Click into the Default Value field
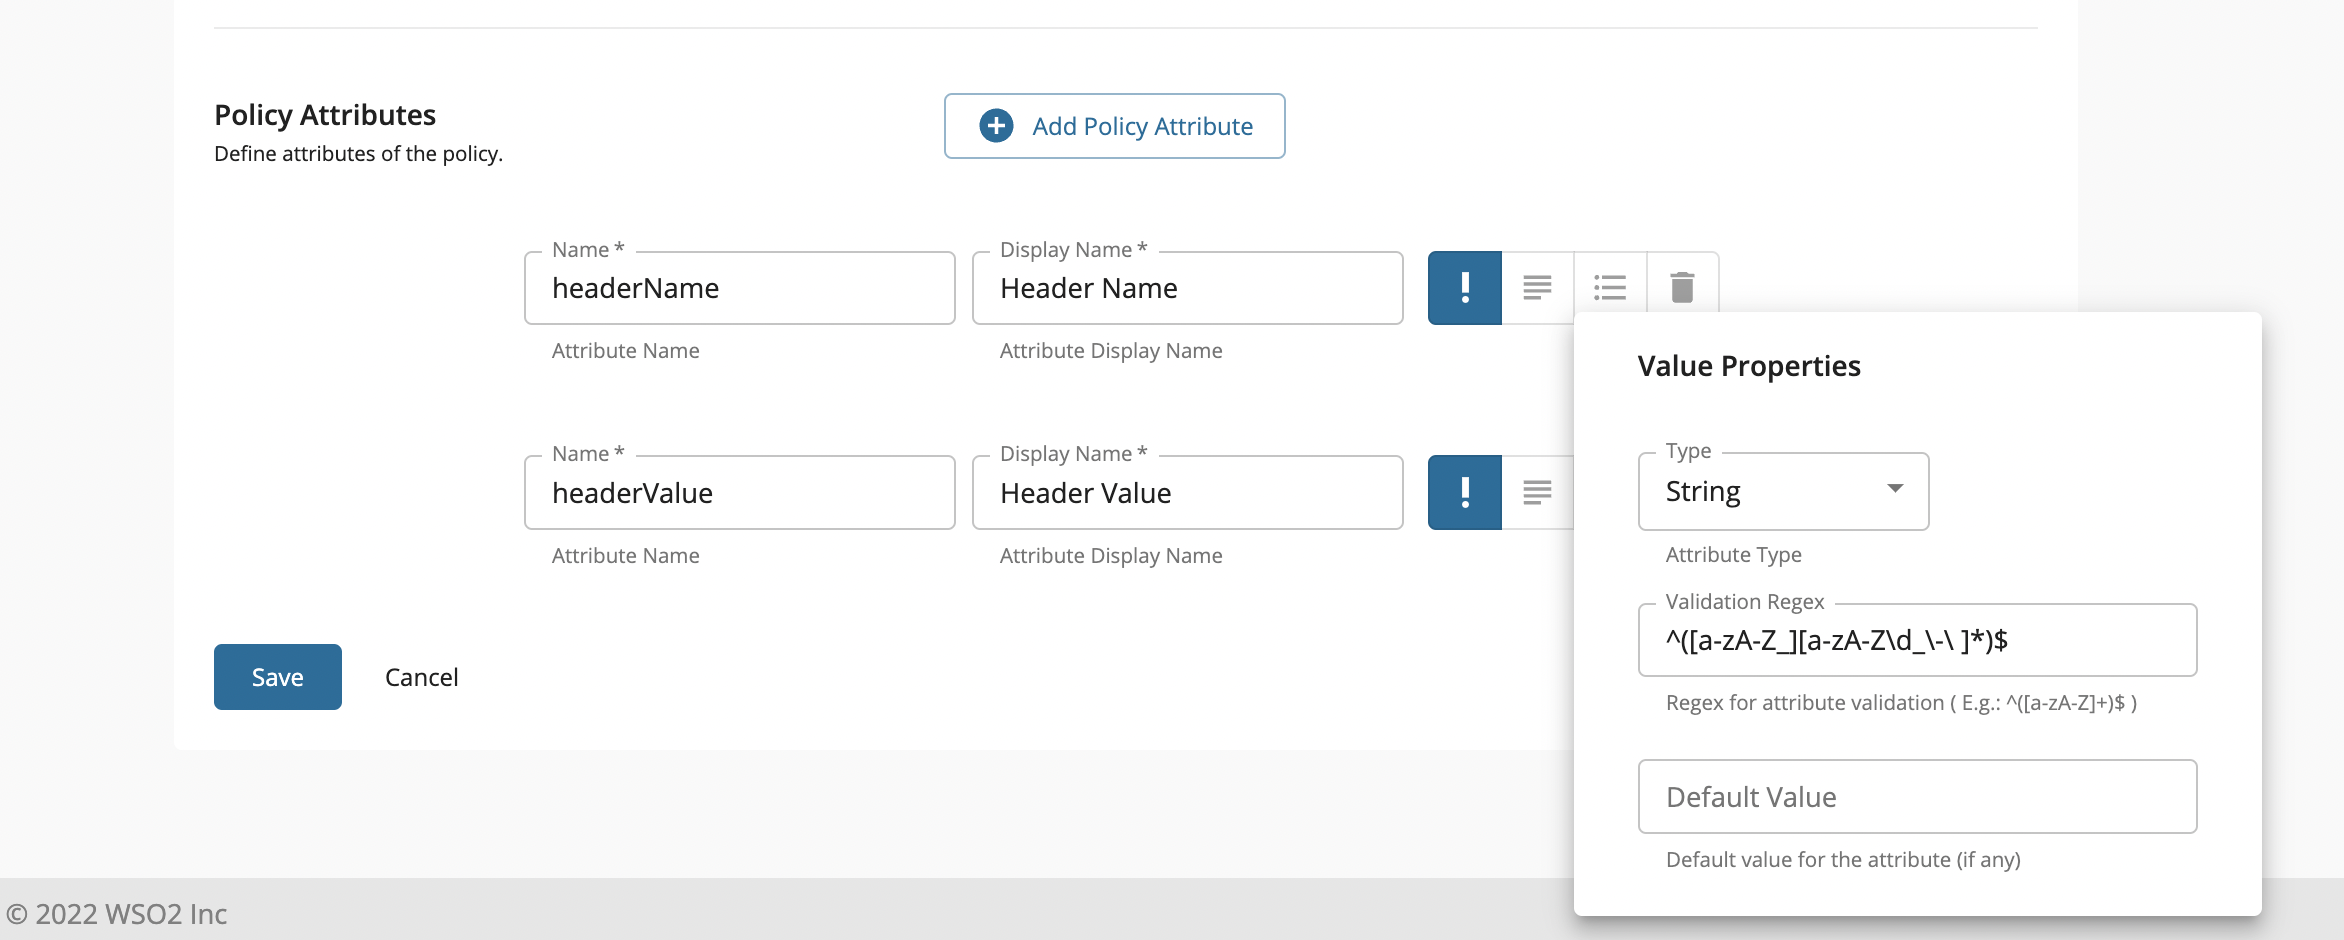 (x=1916, y=797)
